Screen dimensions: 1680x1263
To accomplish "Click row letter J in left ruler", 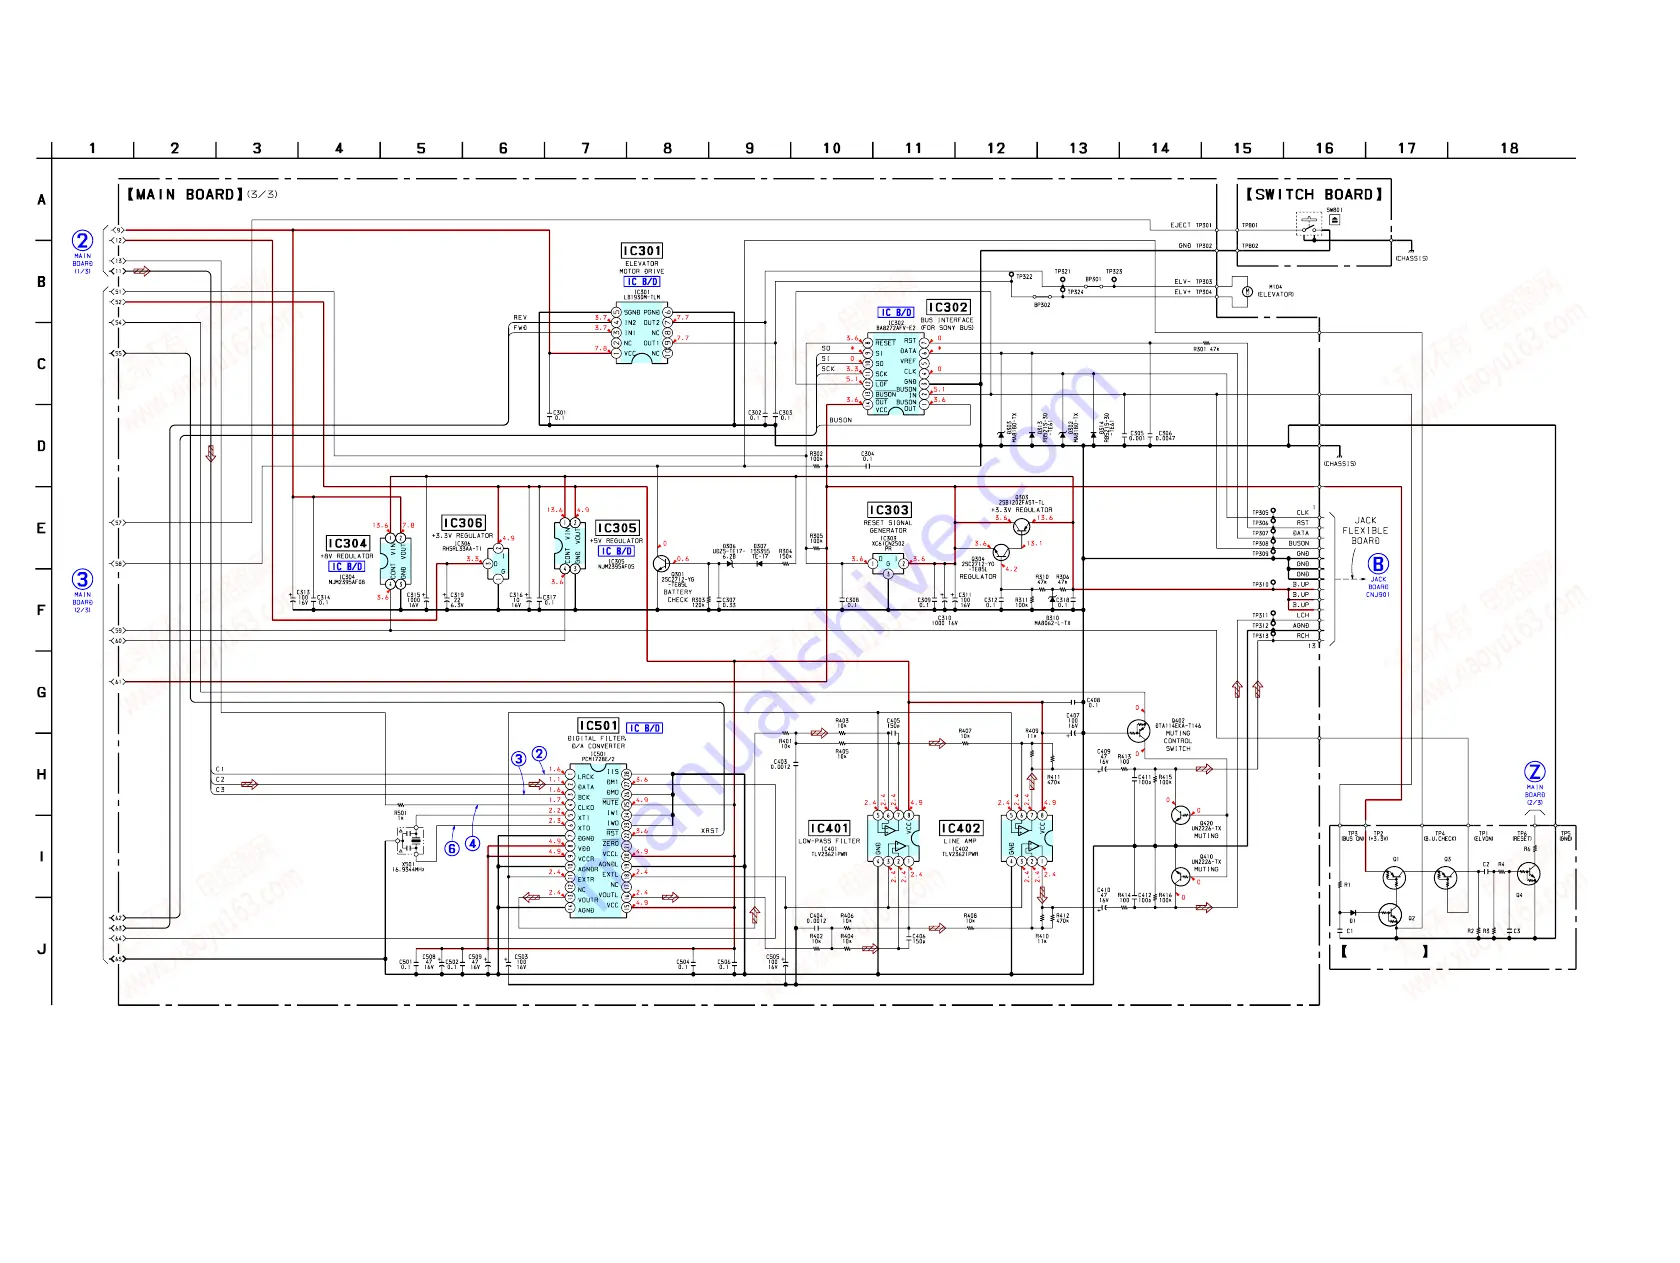I will pyautogui.click(x=41, y=949).
